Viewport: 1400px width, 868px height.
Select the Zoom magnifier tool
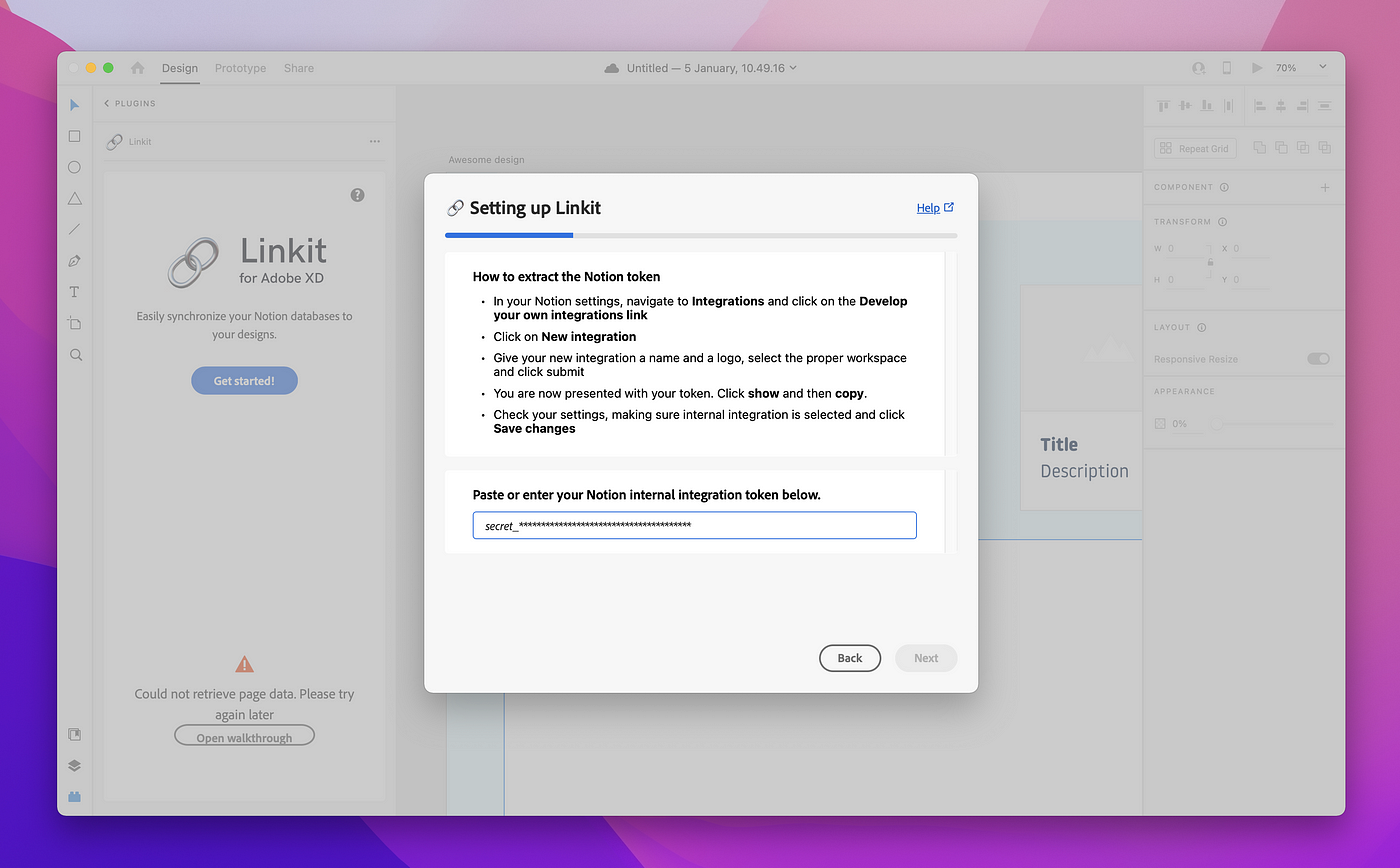click(75, 355)
